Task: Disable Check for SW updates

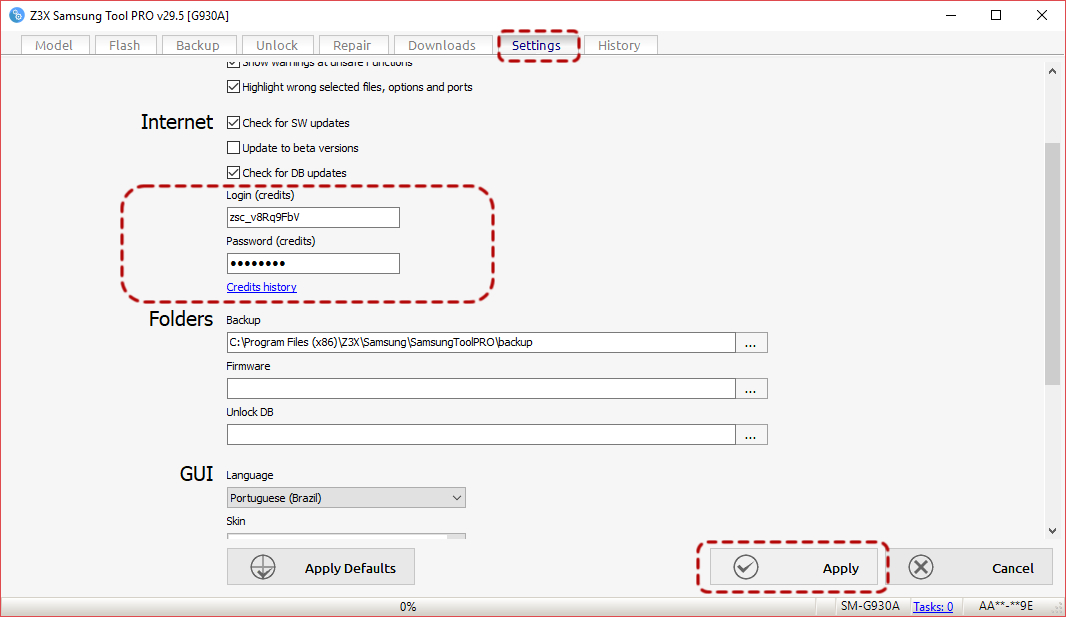Action: [233, 123]
